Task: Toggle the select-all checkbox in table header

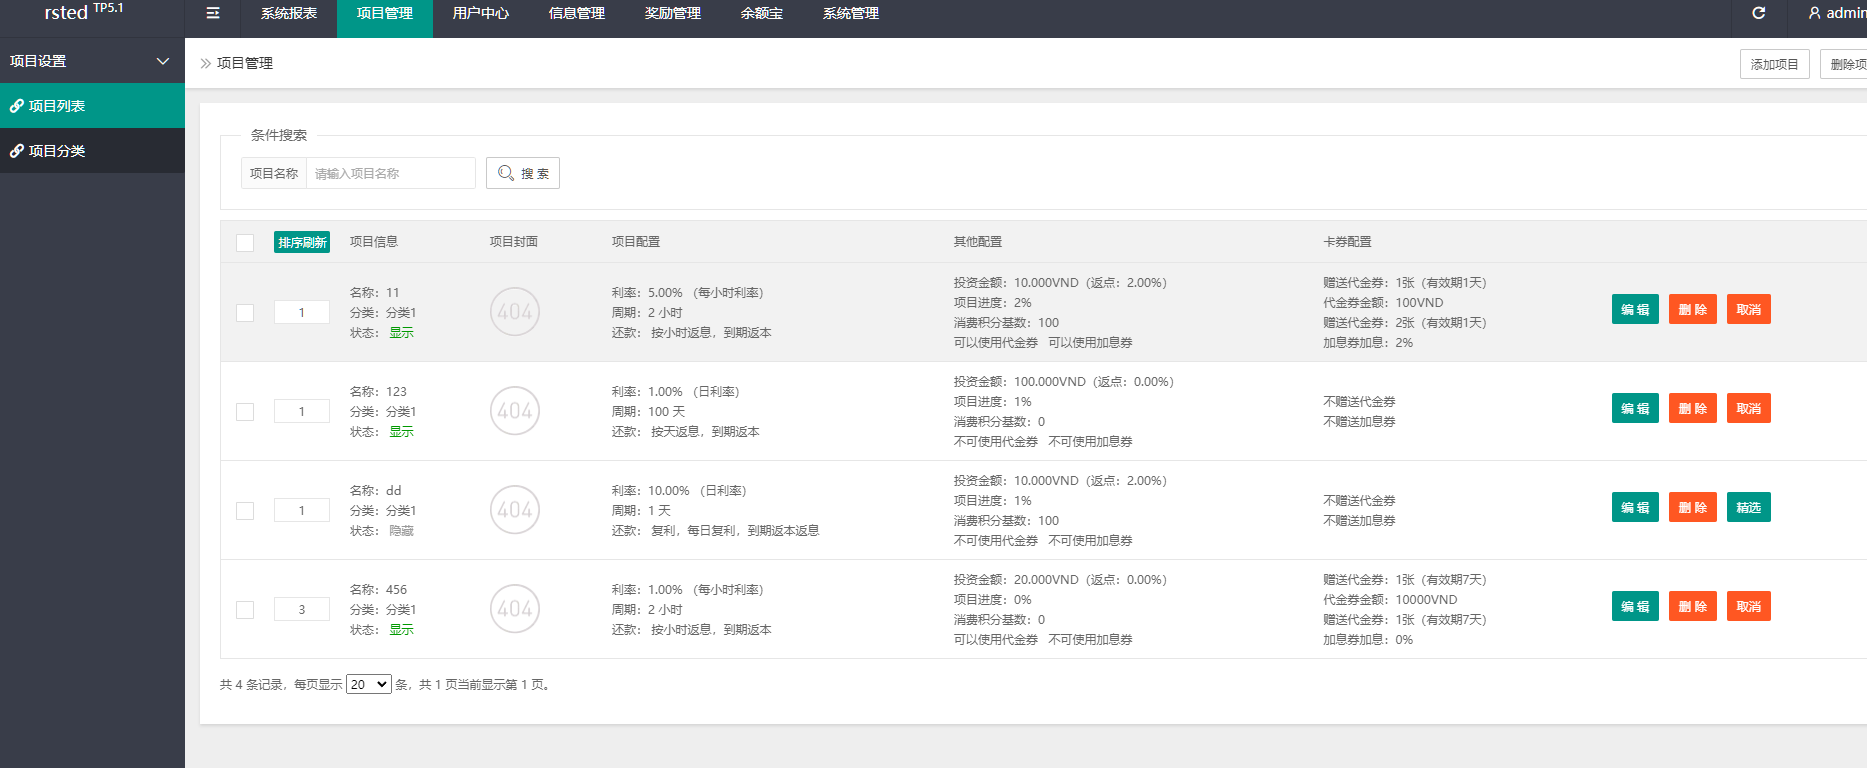Action: pyautogui.click(x=245, y=242)
